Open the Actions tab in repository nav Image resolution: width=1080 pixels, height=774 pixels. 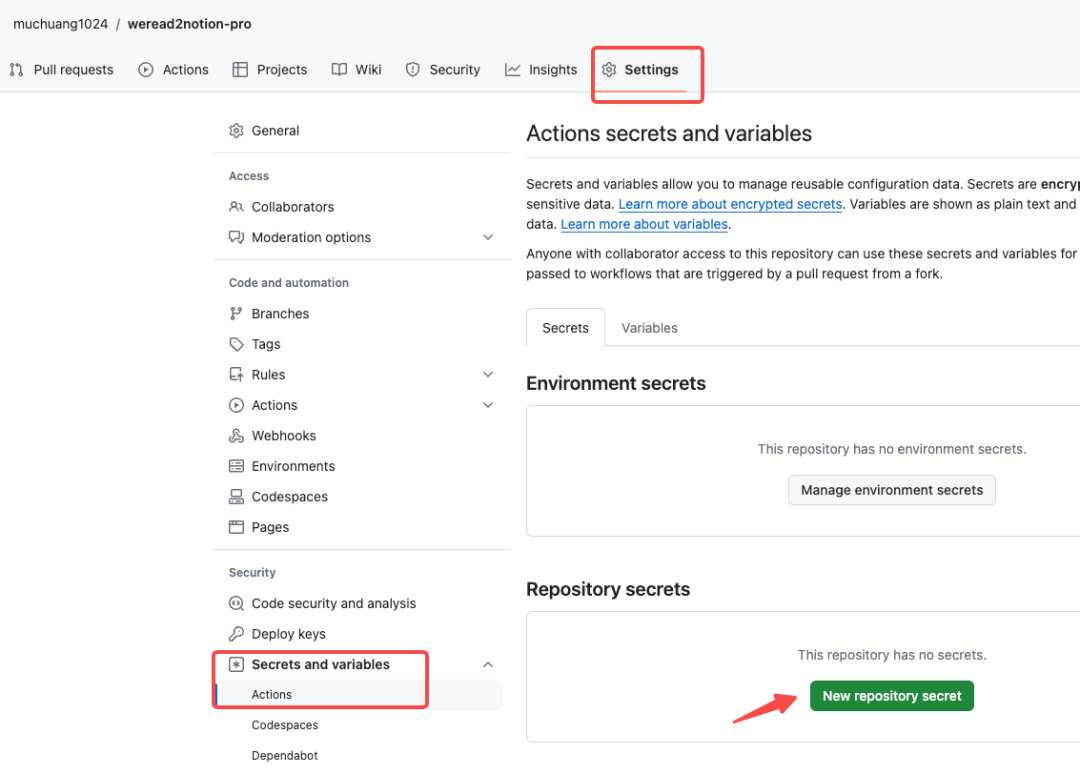(x=174, y=70)
